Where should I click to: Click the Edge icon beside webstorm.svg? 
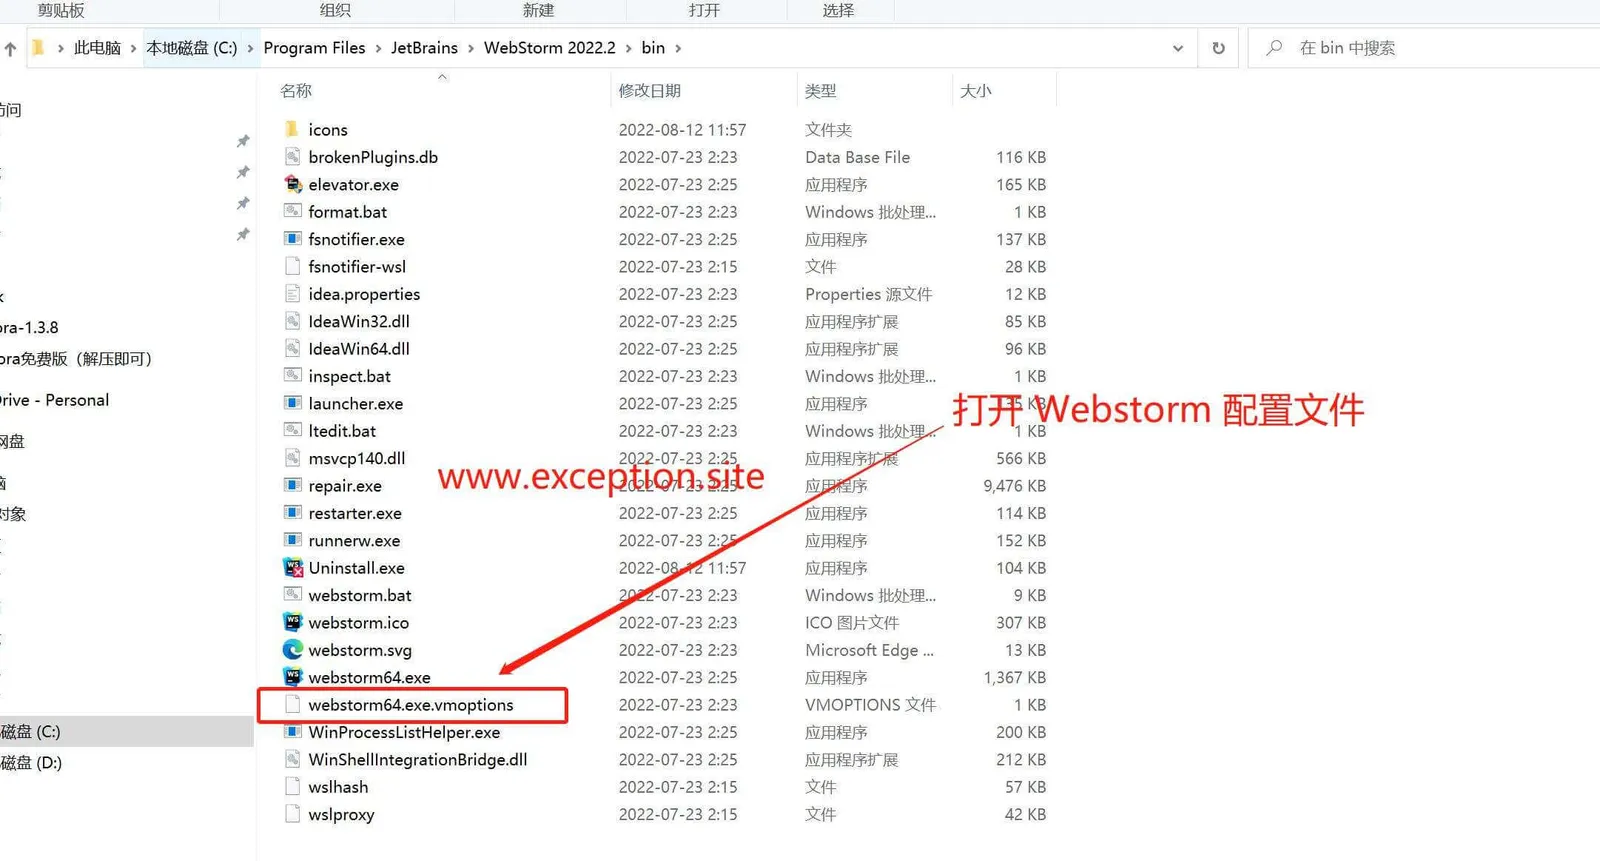(292, 650)
